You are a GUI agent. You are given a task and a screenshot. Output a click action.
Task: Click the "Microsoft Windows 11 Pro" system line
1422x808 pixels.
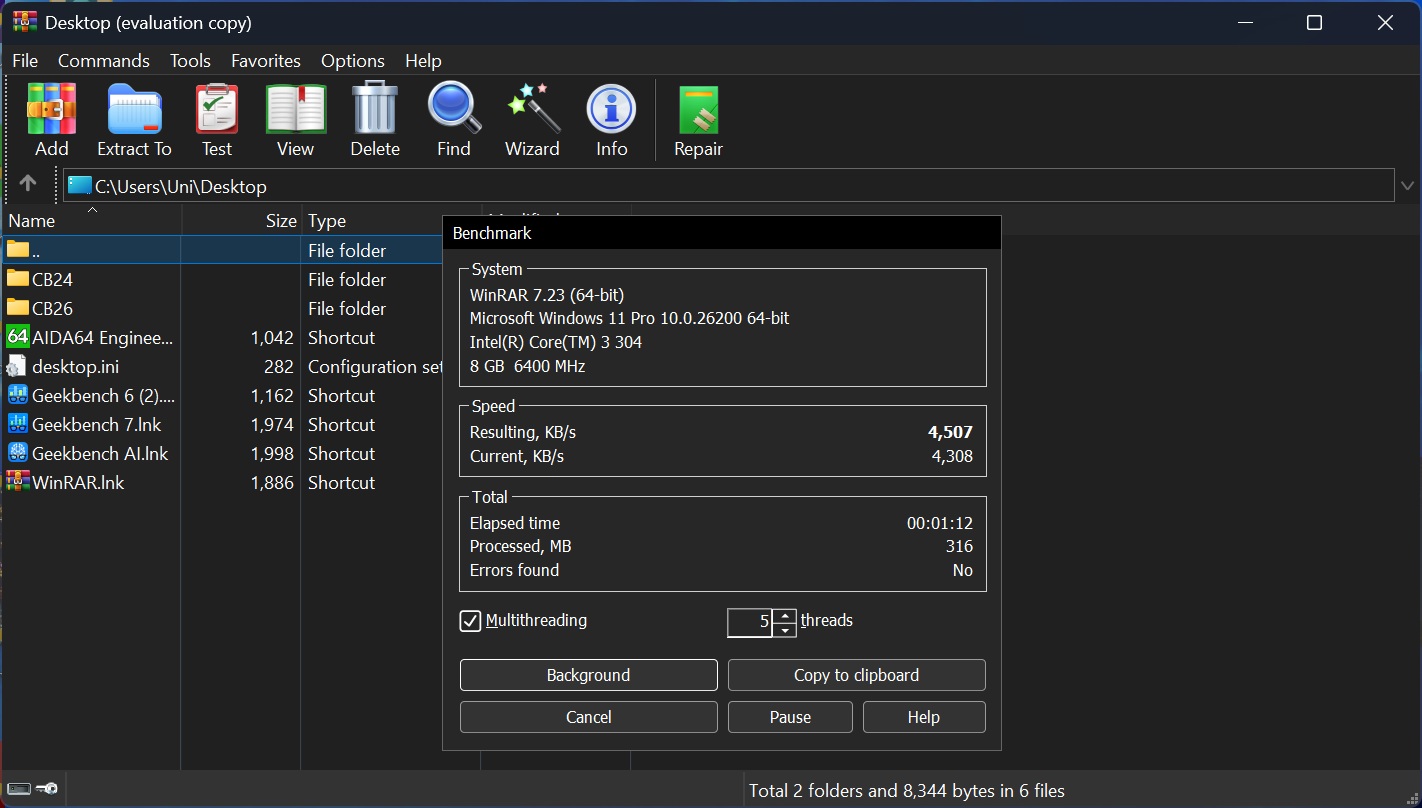pos(629,318)
